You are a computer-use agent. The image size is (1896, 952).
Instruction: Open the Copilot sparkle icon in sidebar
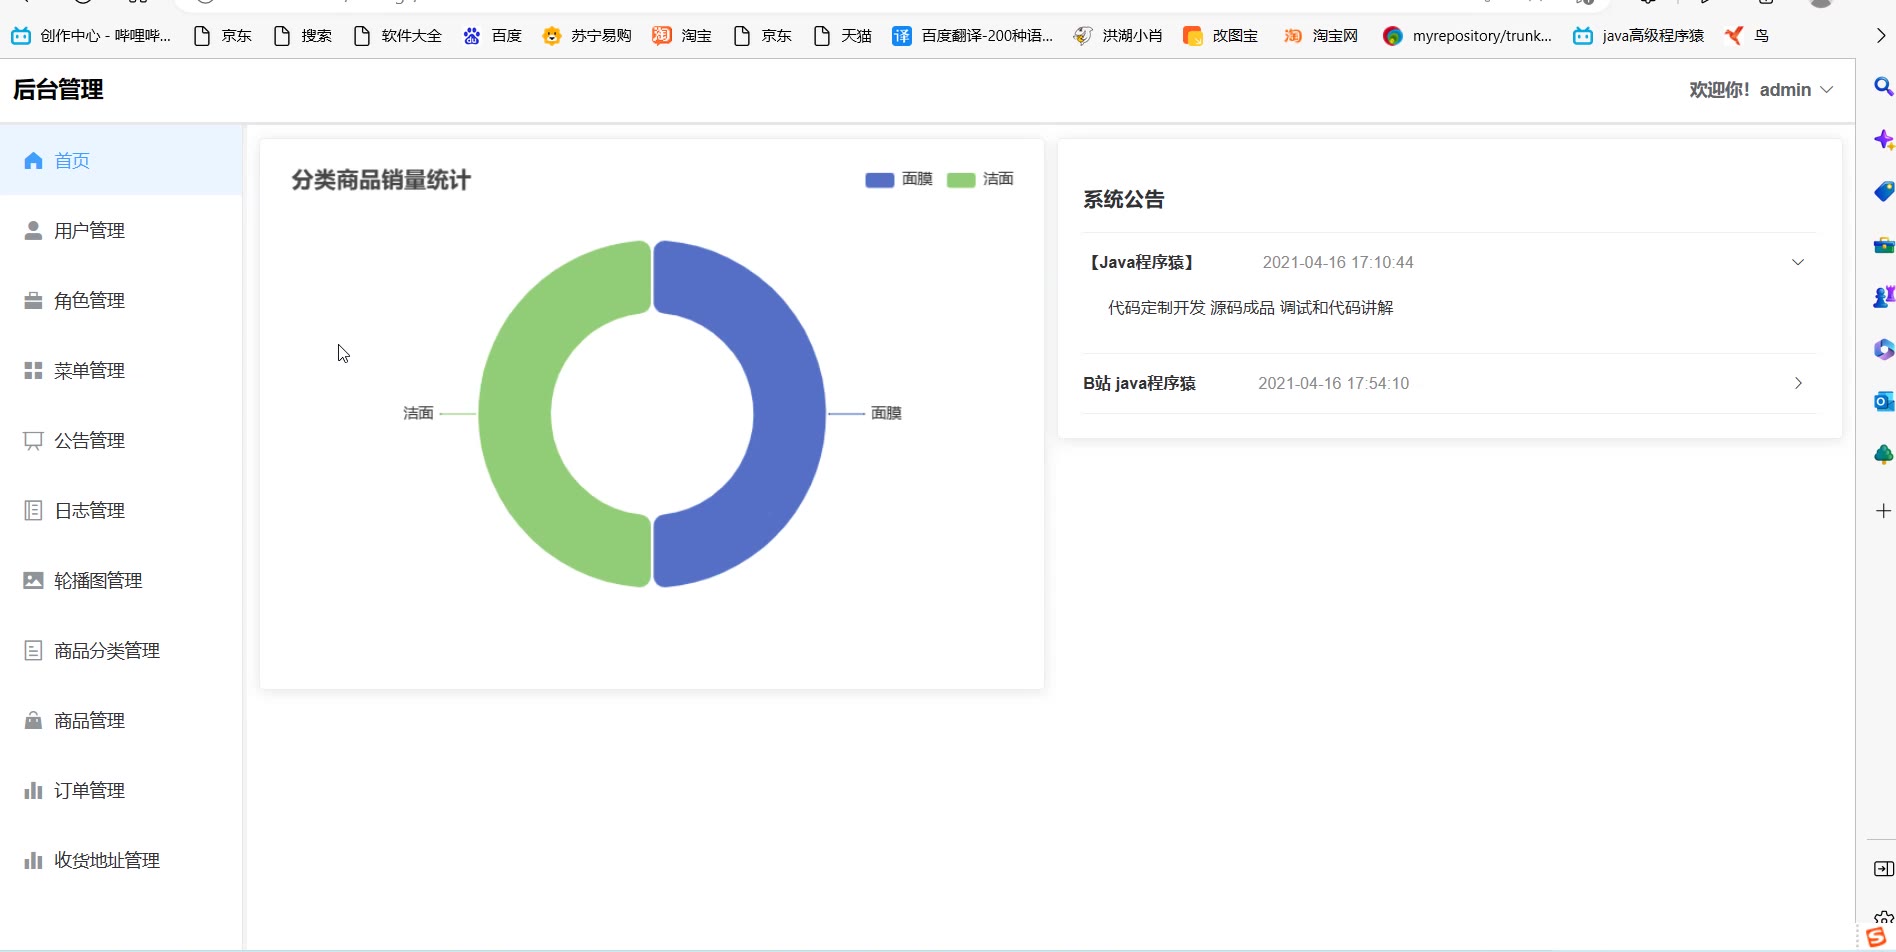pos(1883,139)
